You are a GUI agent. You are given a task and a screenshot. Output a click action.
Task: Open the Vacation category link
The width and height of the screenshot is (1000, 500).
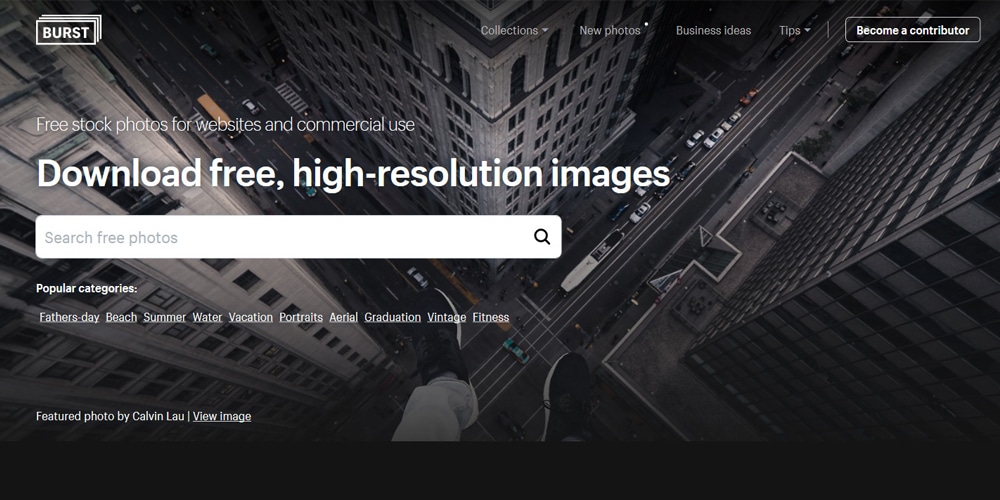pos(251,317)
